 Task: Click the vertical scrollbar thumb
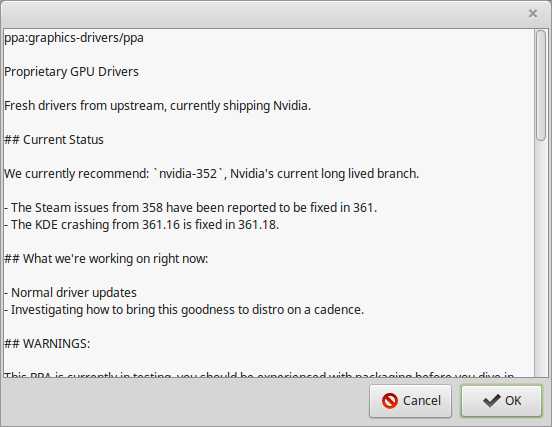coord(540,86)
